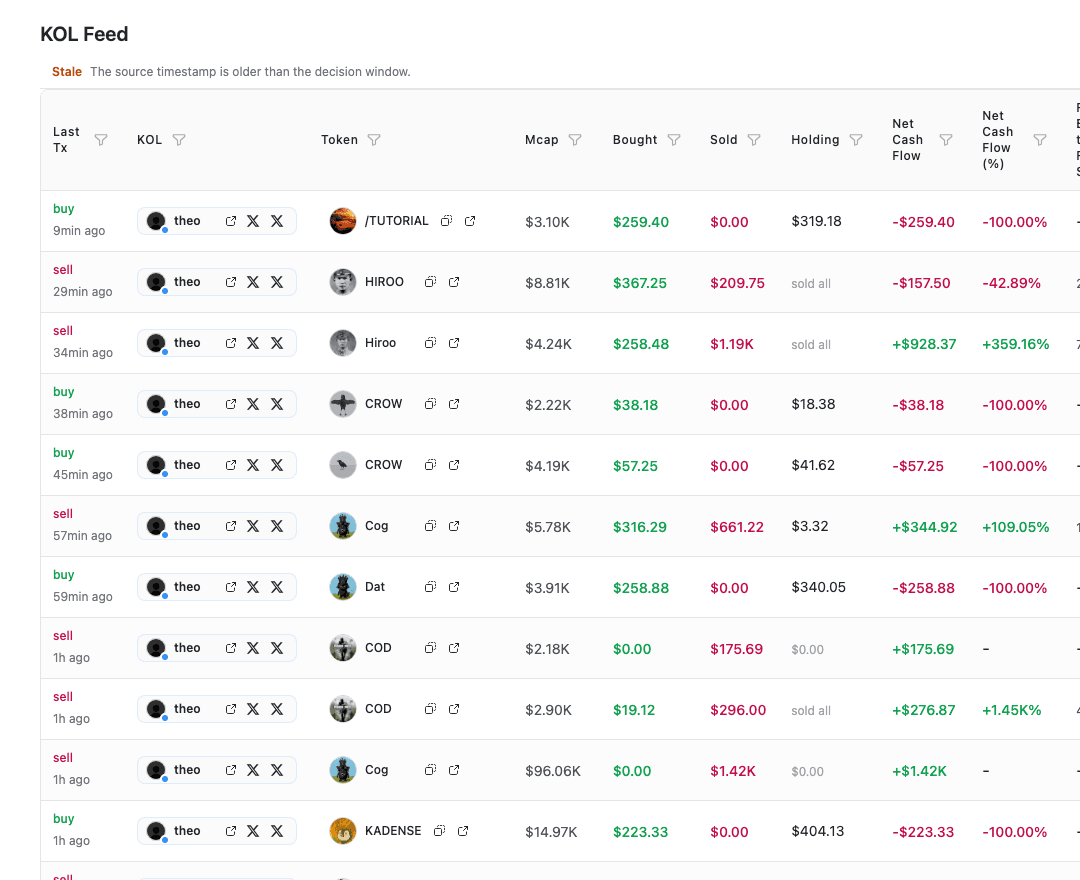The height and width of the screenshot is (880, 1080).
Task: Click the '57min ago' timestamp
Action: point(83,536)
